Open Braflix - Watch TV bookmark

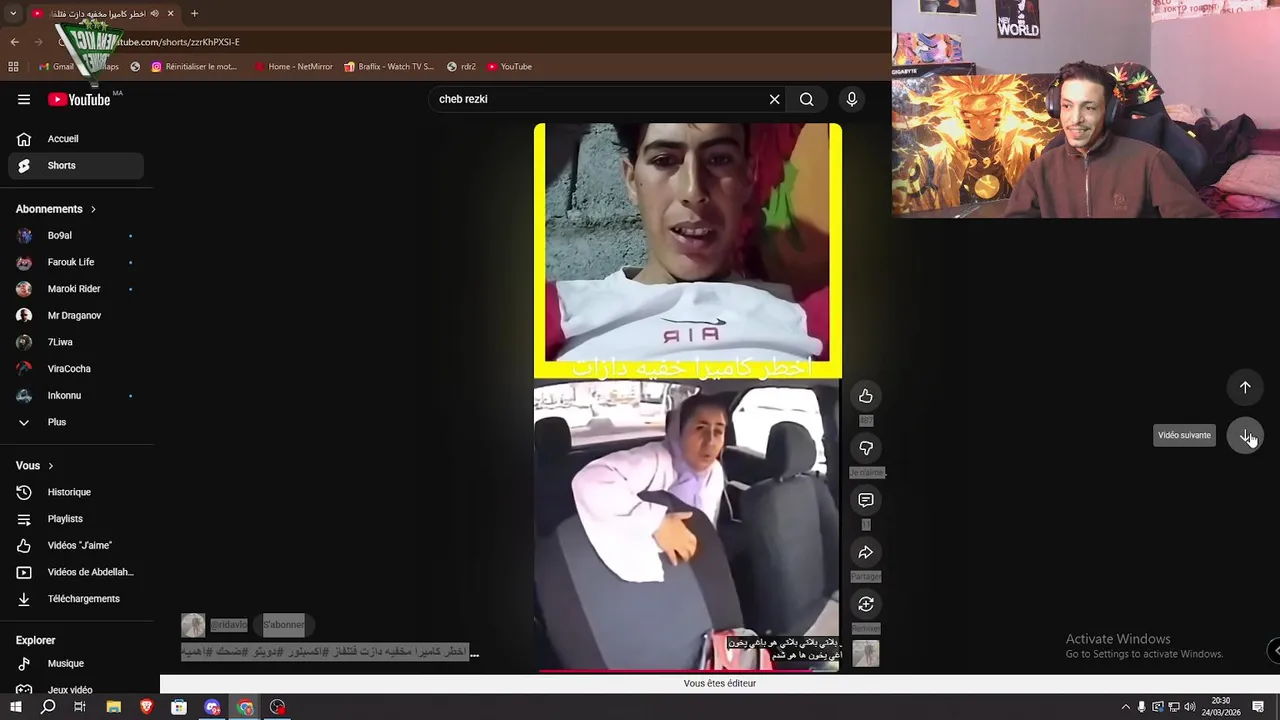pos(389,67)
